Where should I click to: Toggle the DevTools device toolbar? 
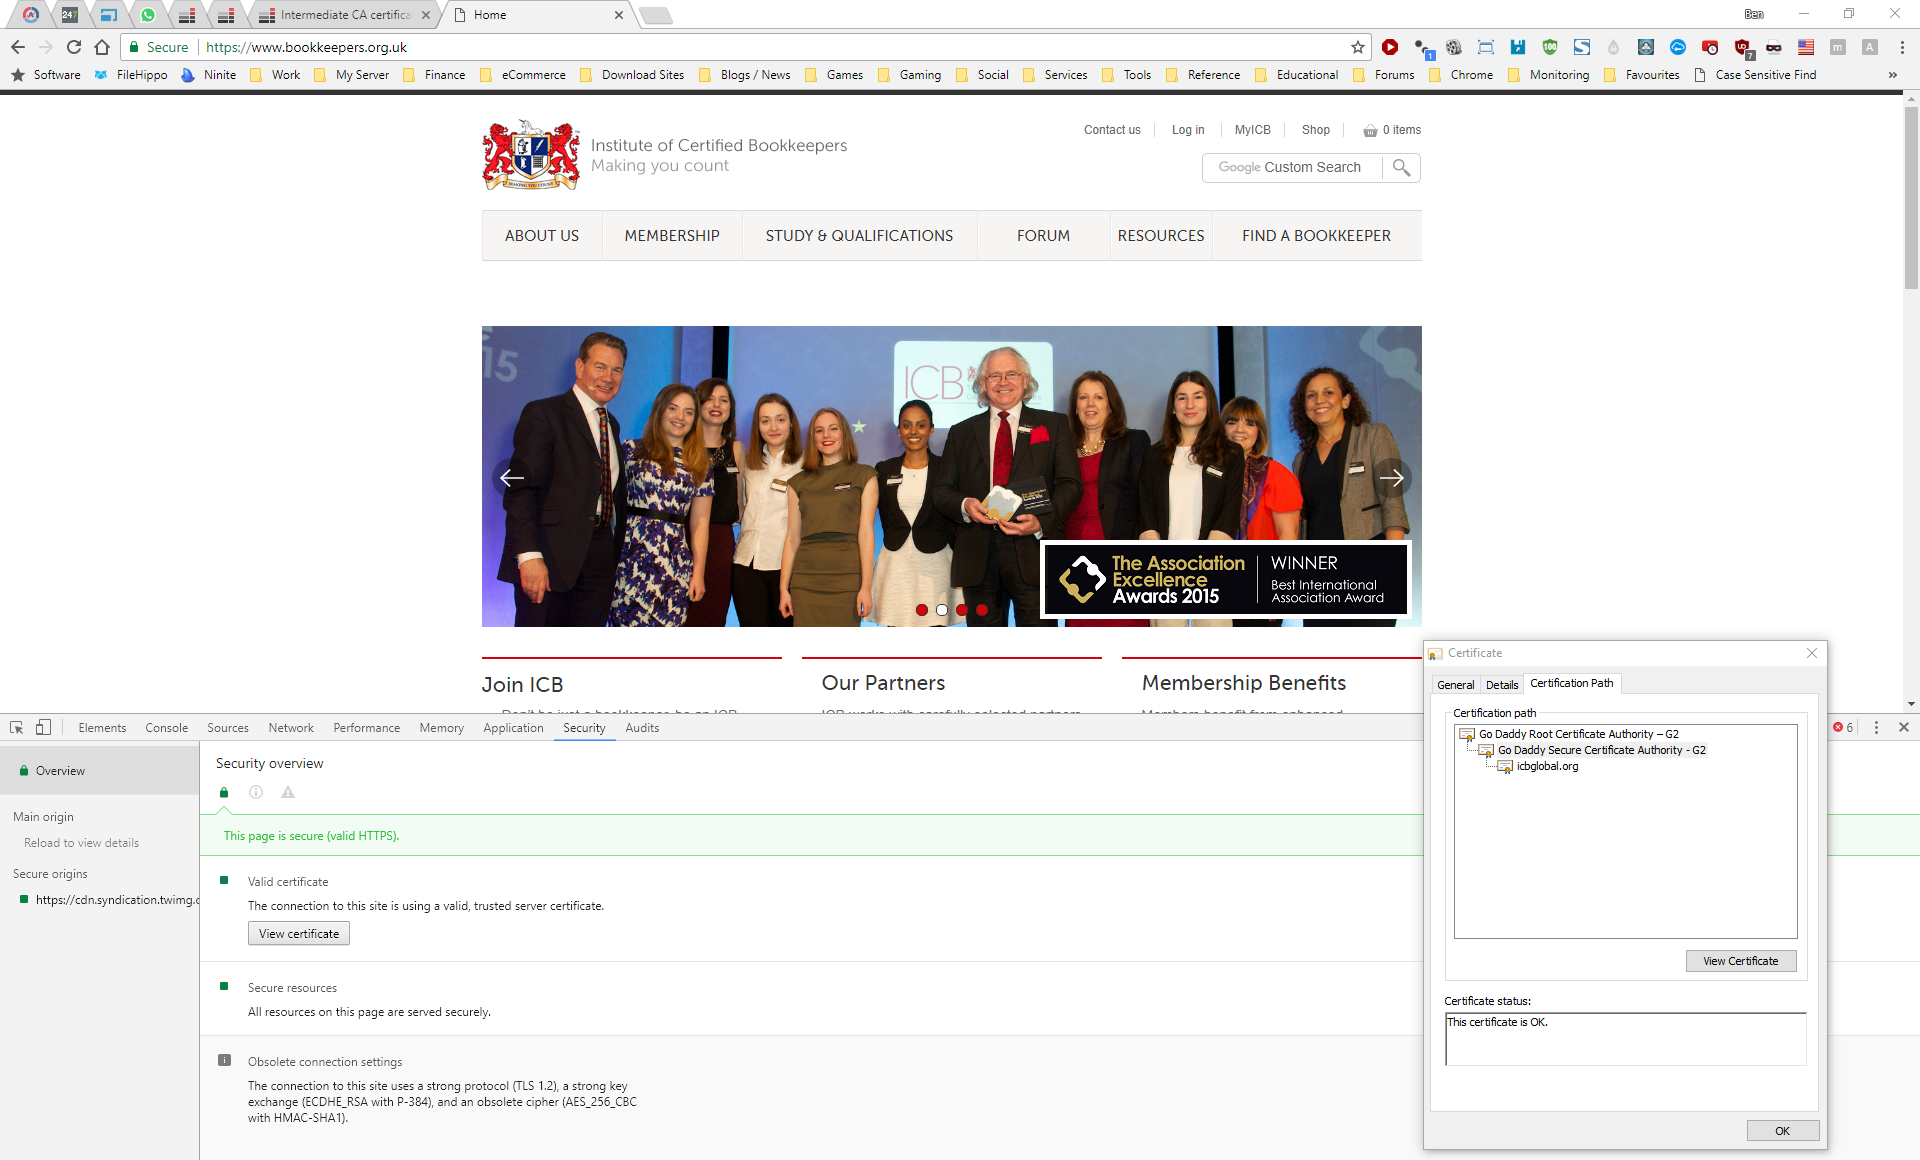click(x=43, y=728)
